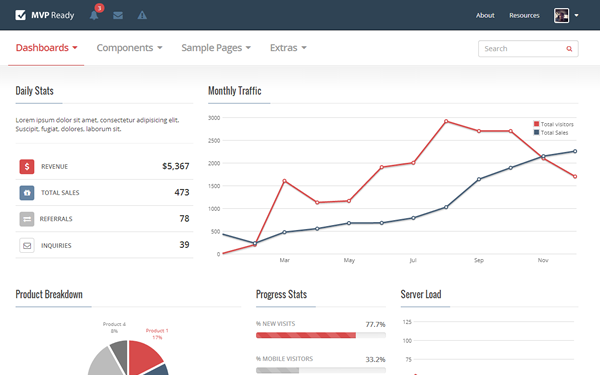
Task: Expand the Components dropdown menu
Action: pos(129,48)
